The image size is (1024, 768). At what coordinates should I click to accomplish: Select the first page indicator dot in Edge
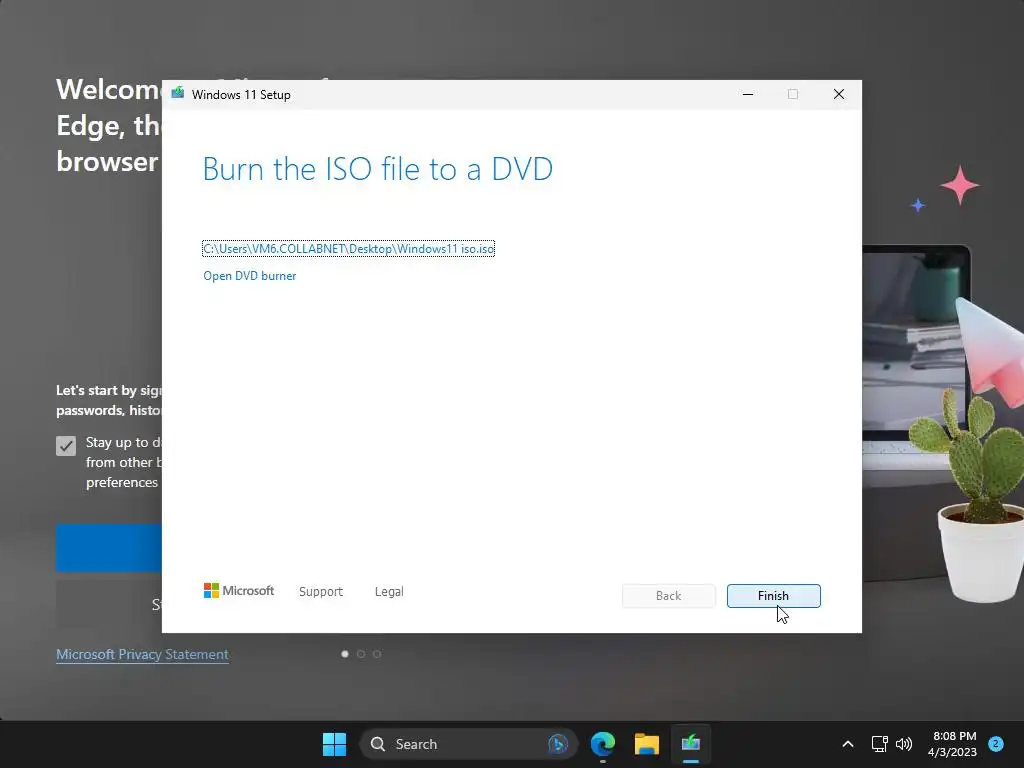coord(345,654)
